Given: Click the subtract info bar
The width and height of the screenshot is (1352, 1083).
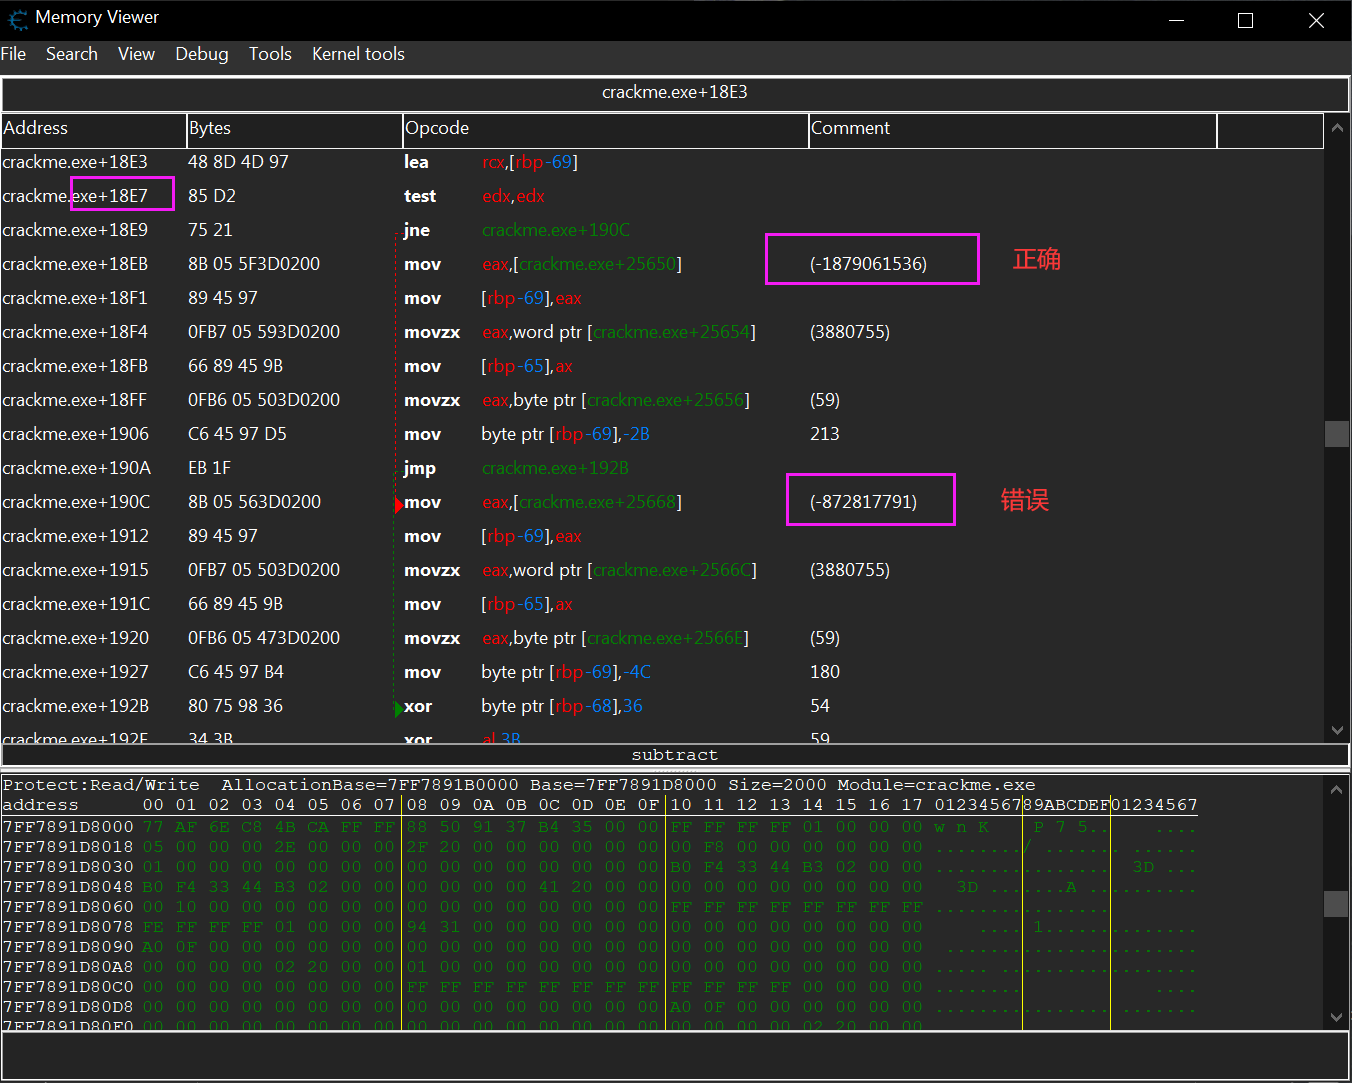Looking at the screenshot, I should click(x=675, y=755).
